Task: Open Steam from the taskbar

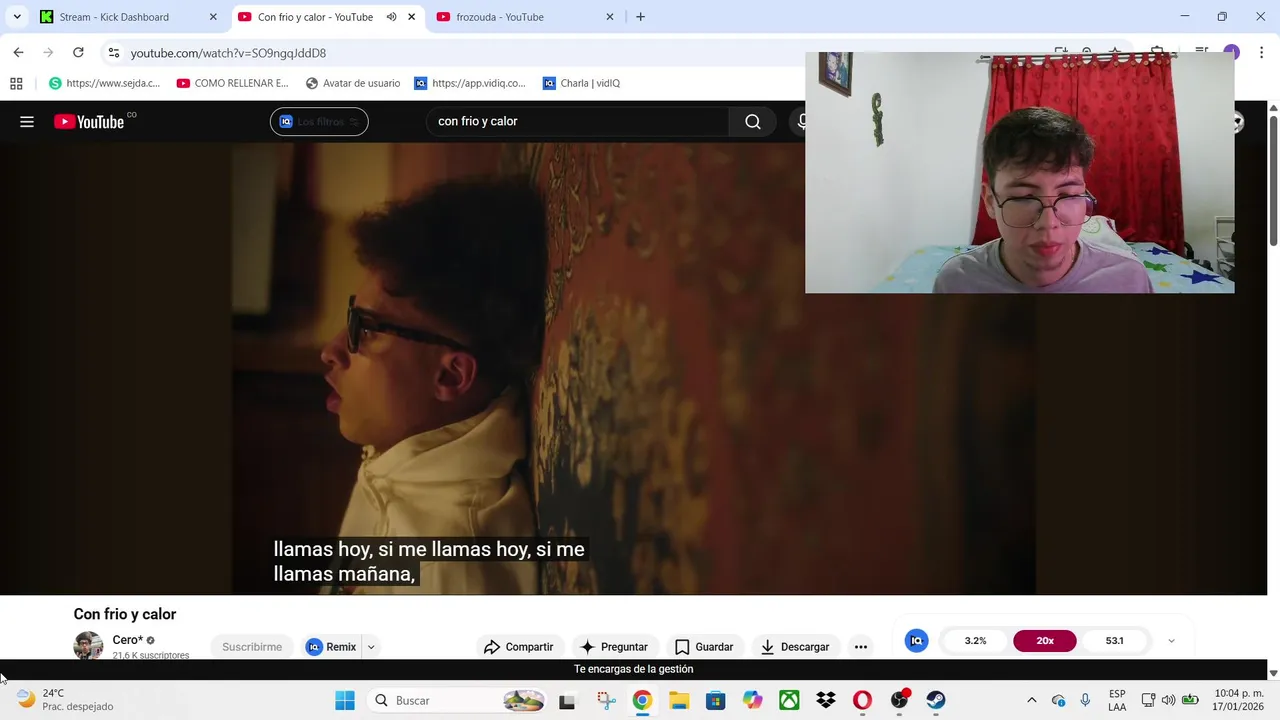Action: point(936,700)
